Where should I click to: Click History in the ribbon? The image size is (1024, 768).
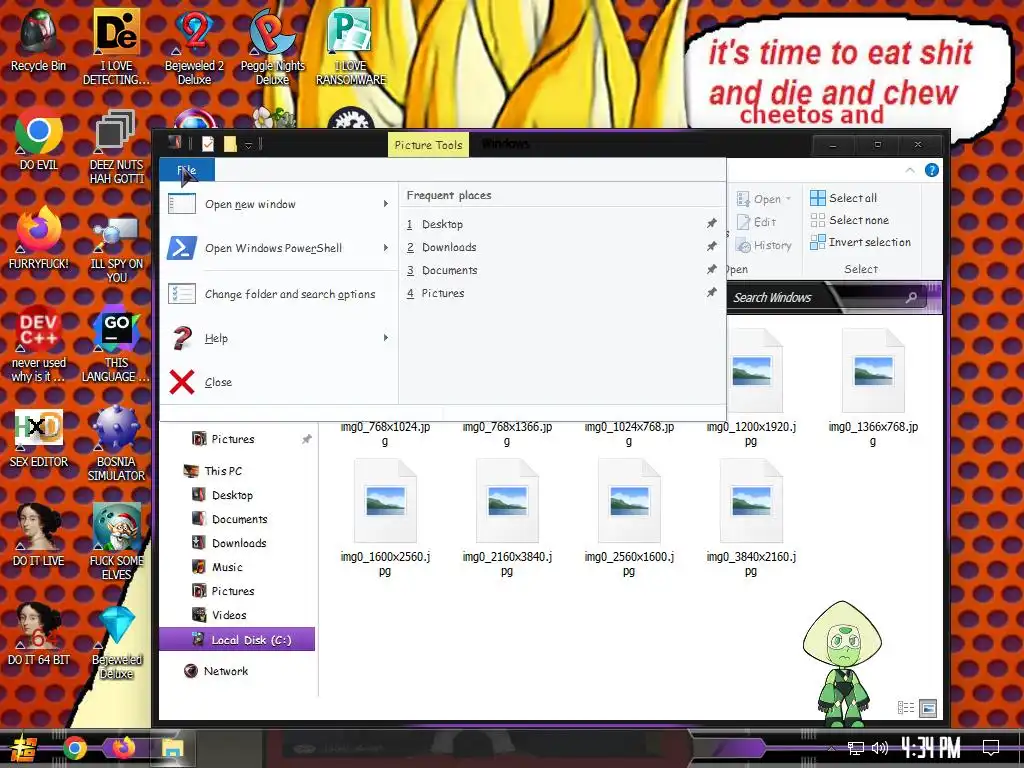pos(763,246)
